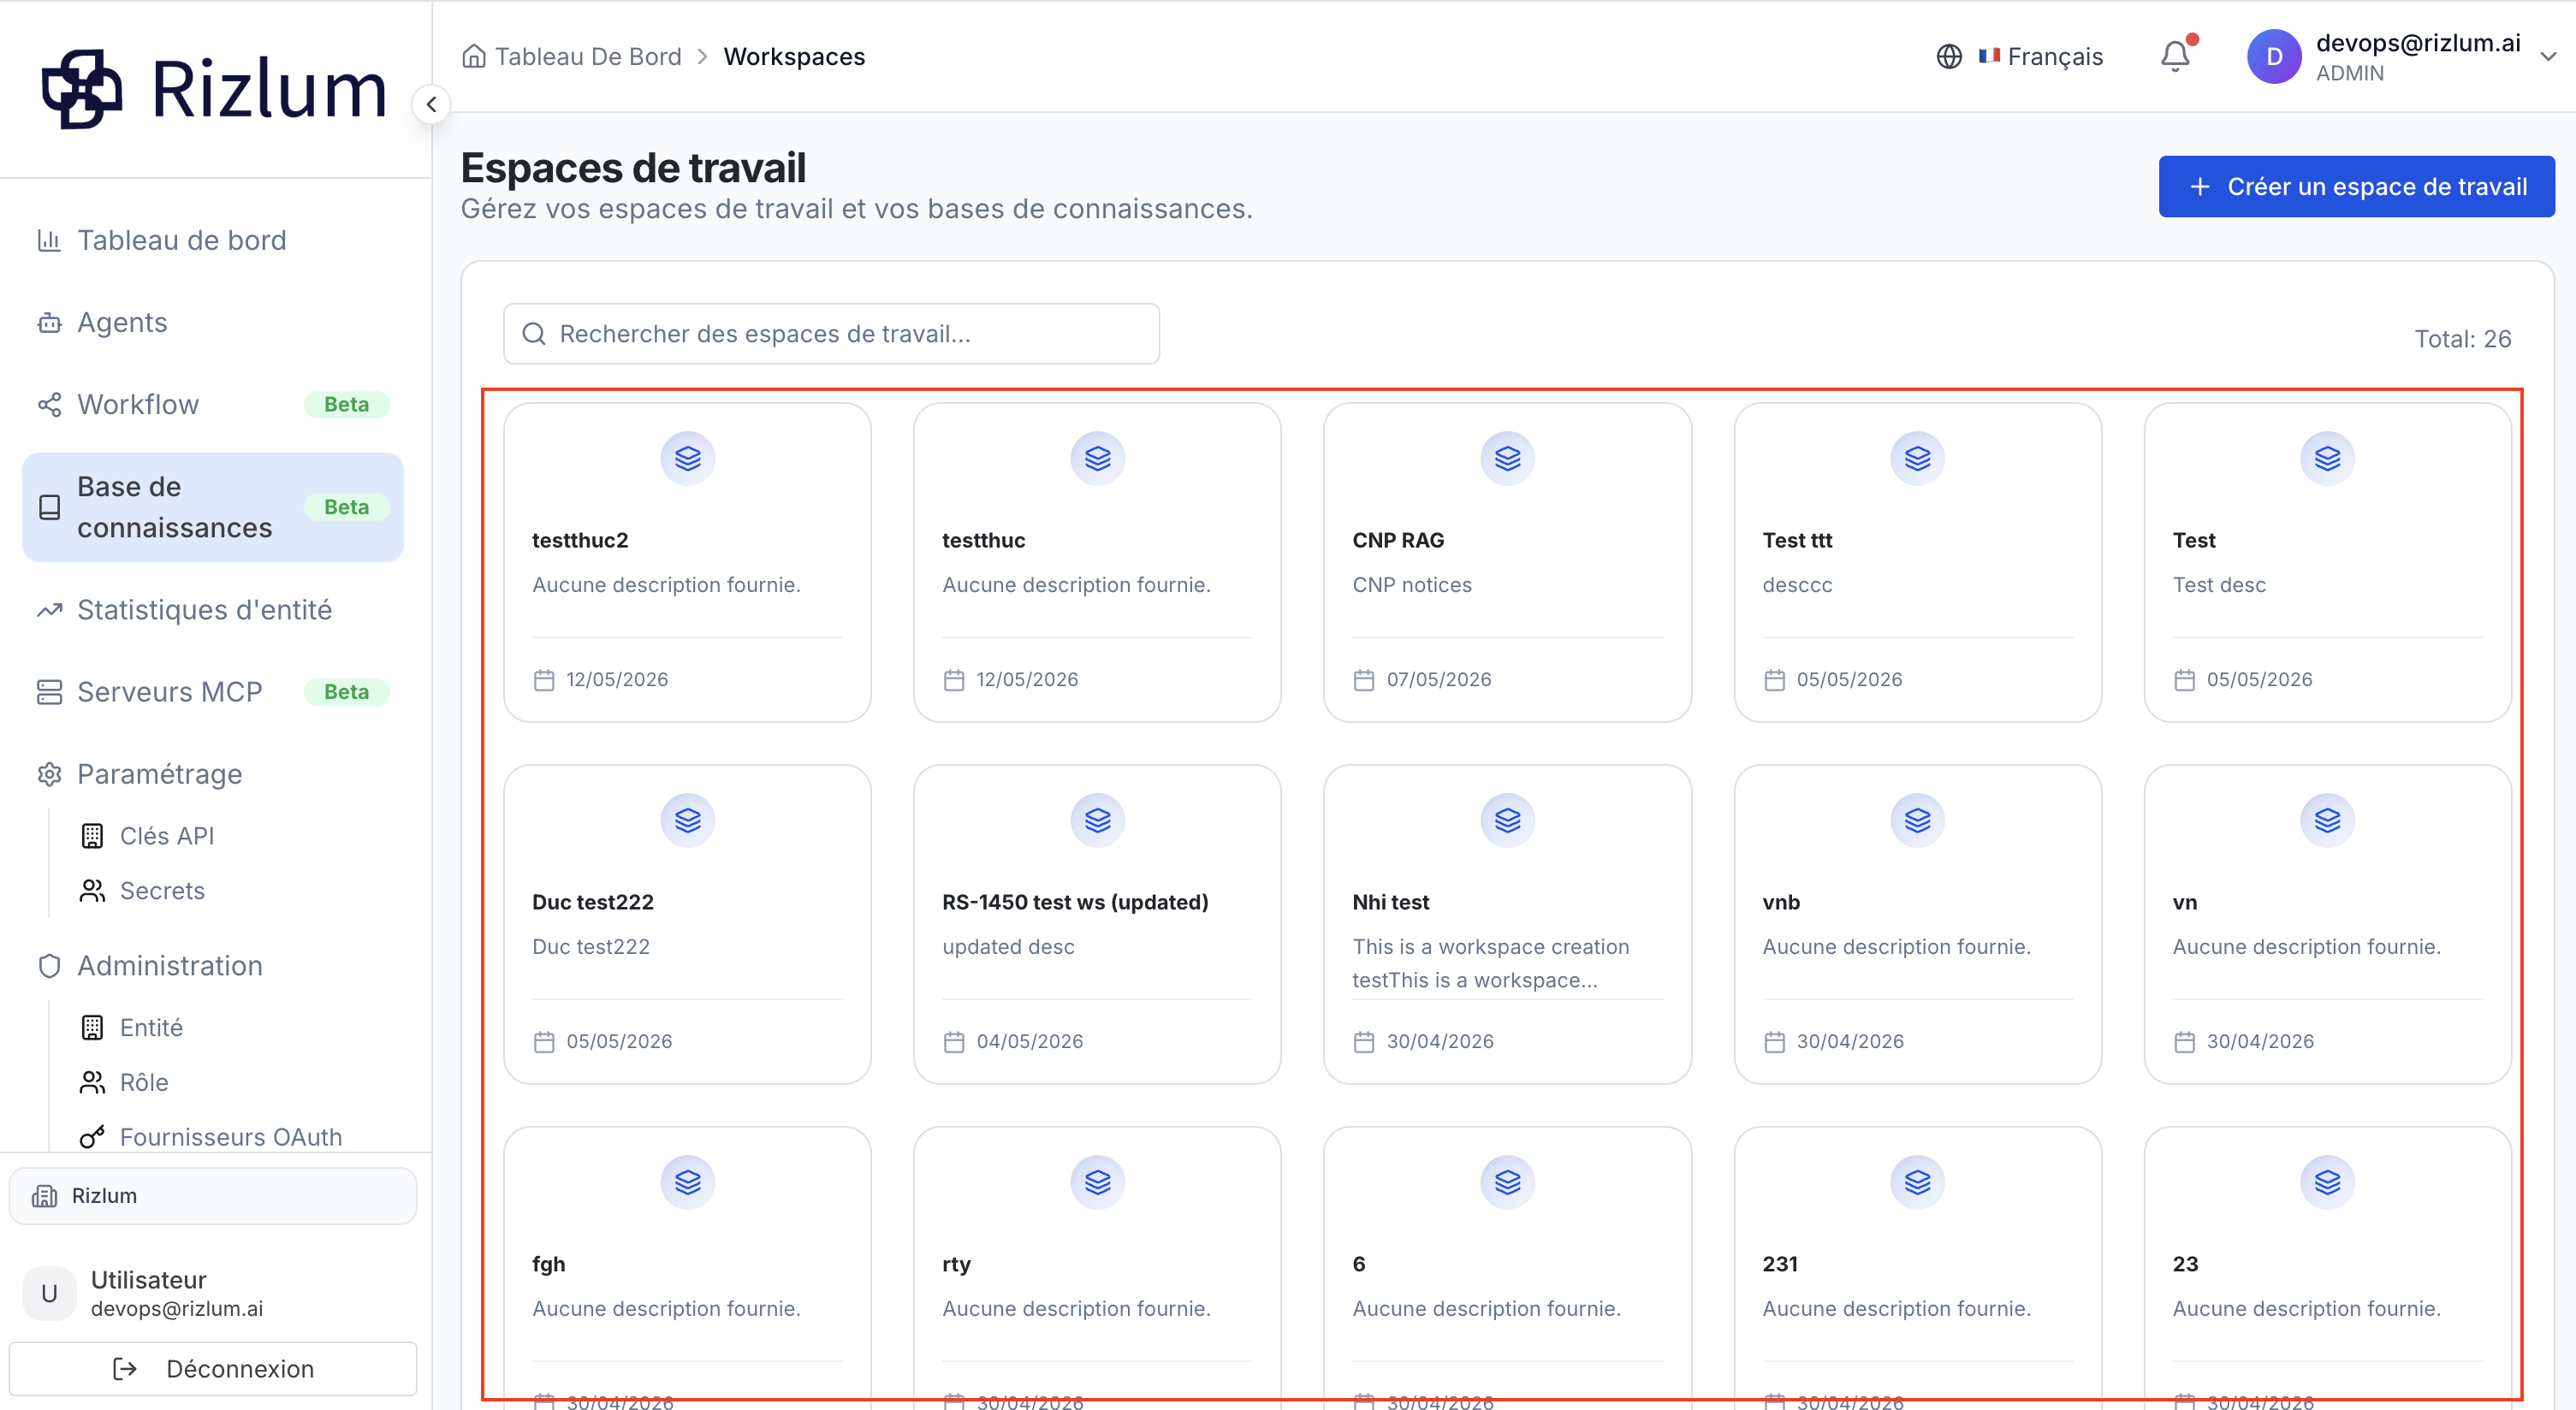
Task: Open notifications bell
Action: click(2175, 56)
